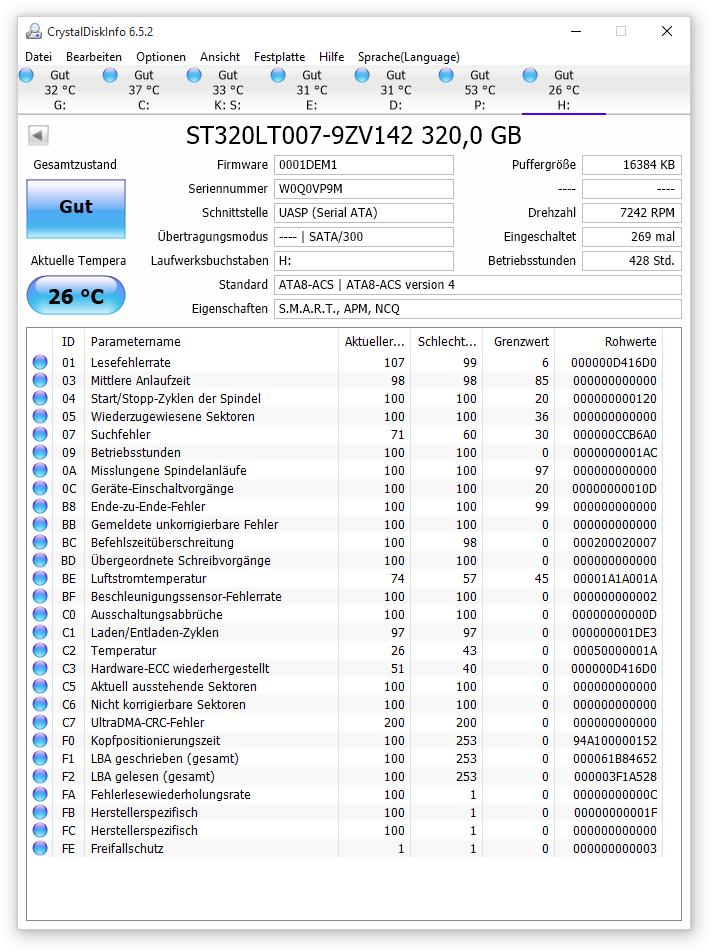Image resolution: width=712 pixels, height=952 pixels.
Task: Select the Übergeordnete Schreibvorgänge row text
Action: [181, 560]
